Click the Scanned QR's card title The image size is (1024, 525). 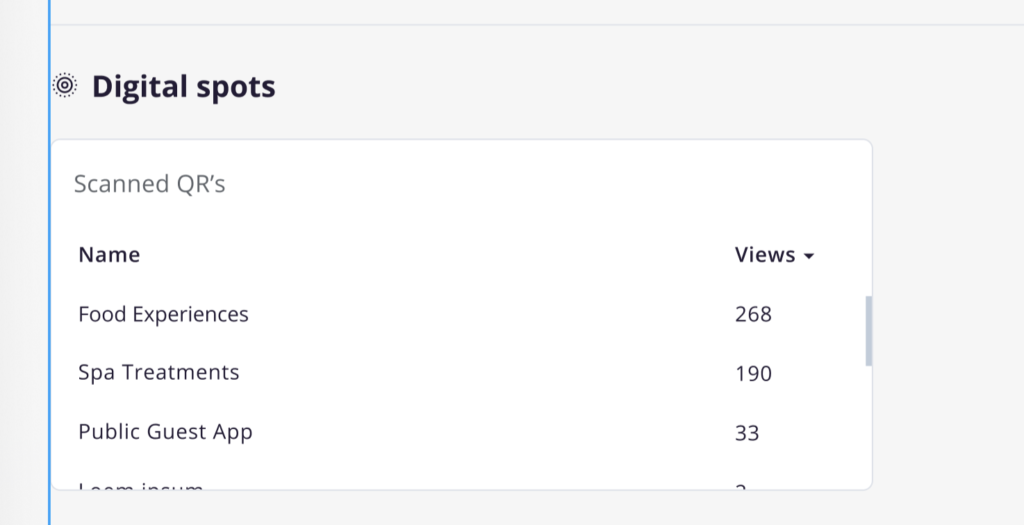point(150,184)
